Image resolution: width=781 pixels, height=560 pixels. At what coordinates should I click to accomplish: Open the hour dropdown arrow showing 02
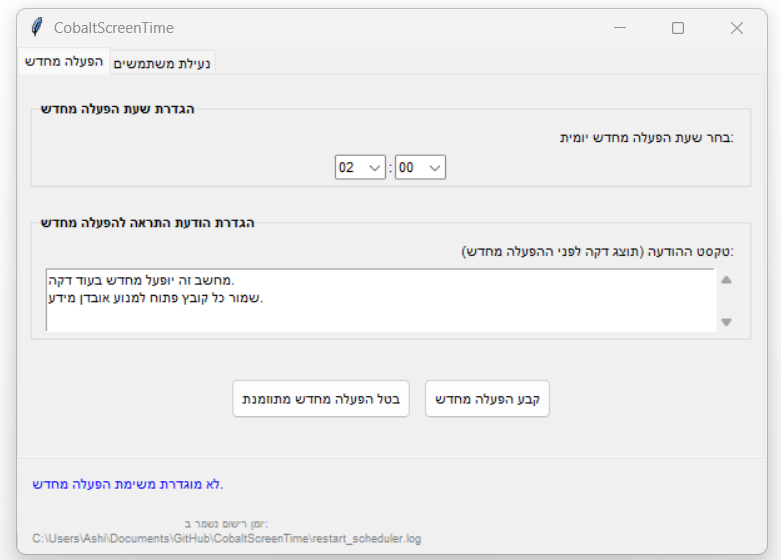[375, 168]
